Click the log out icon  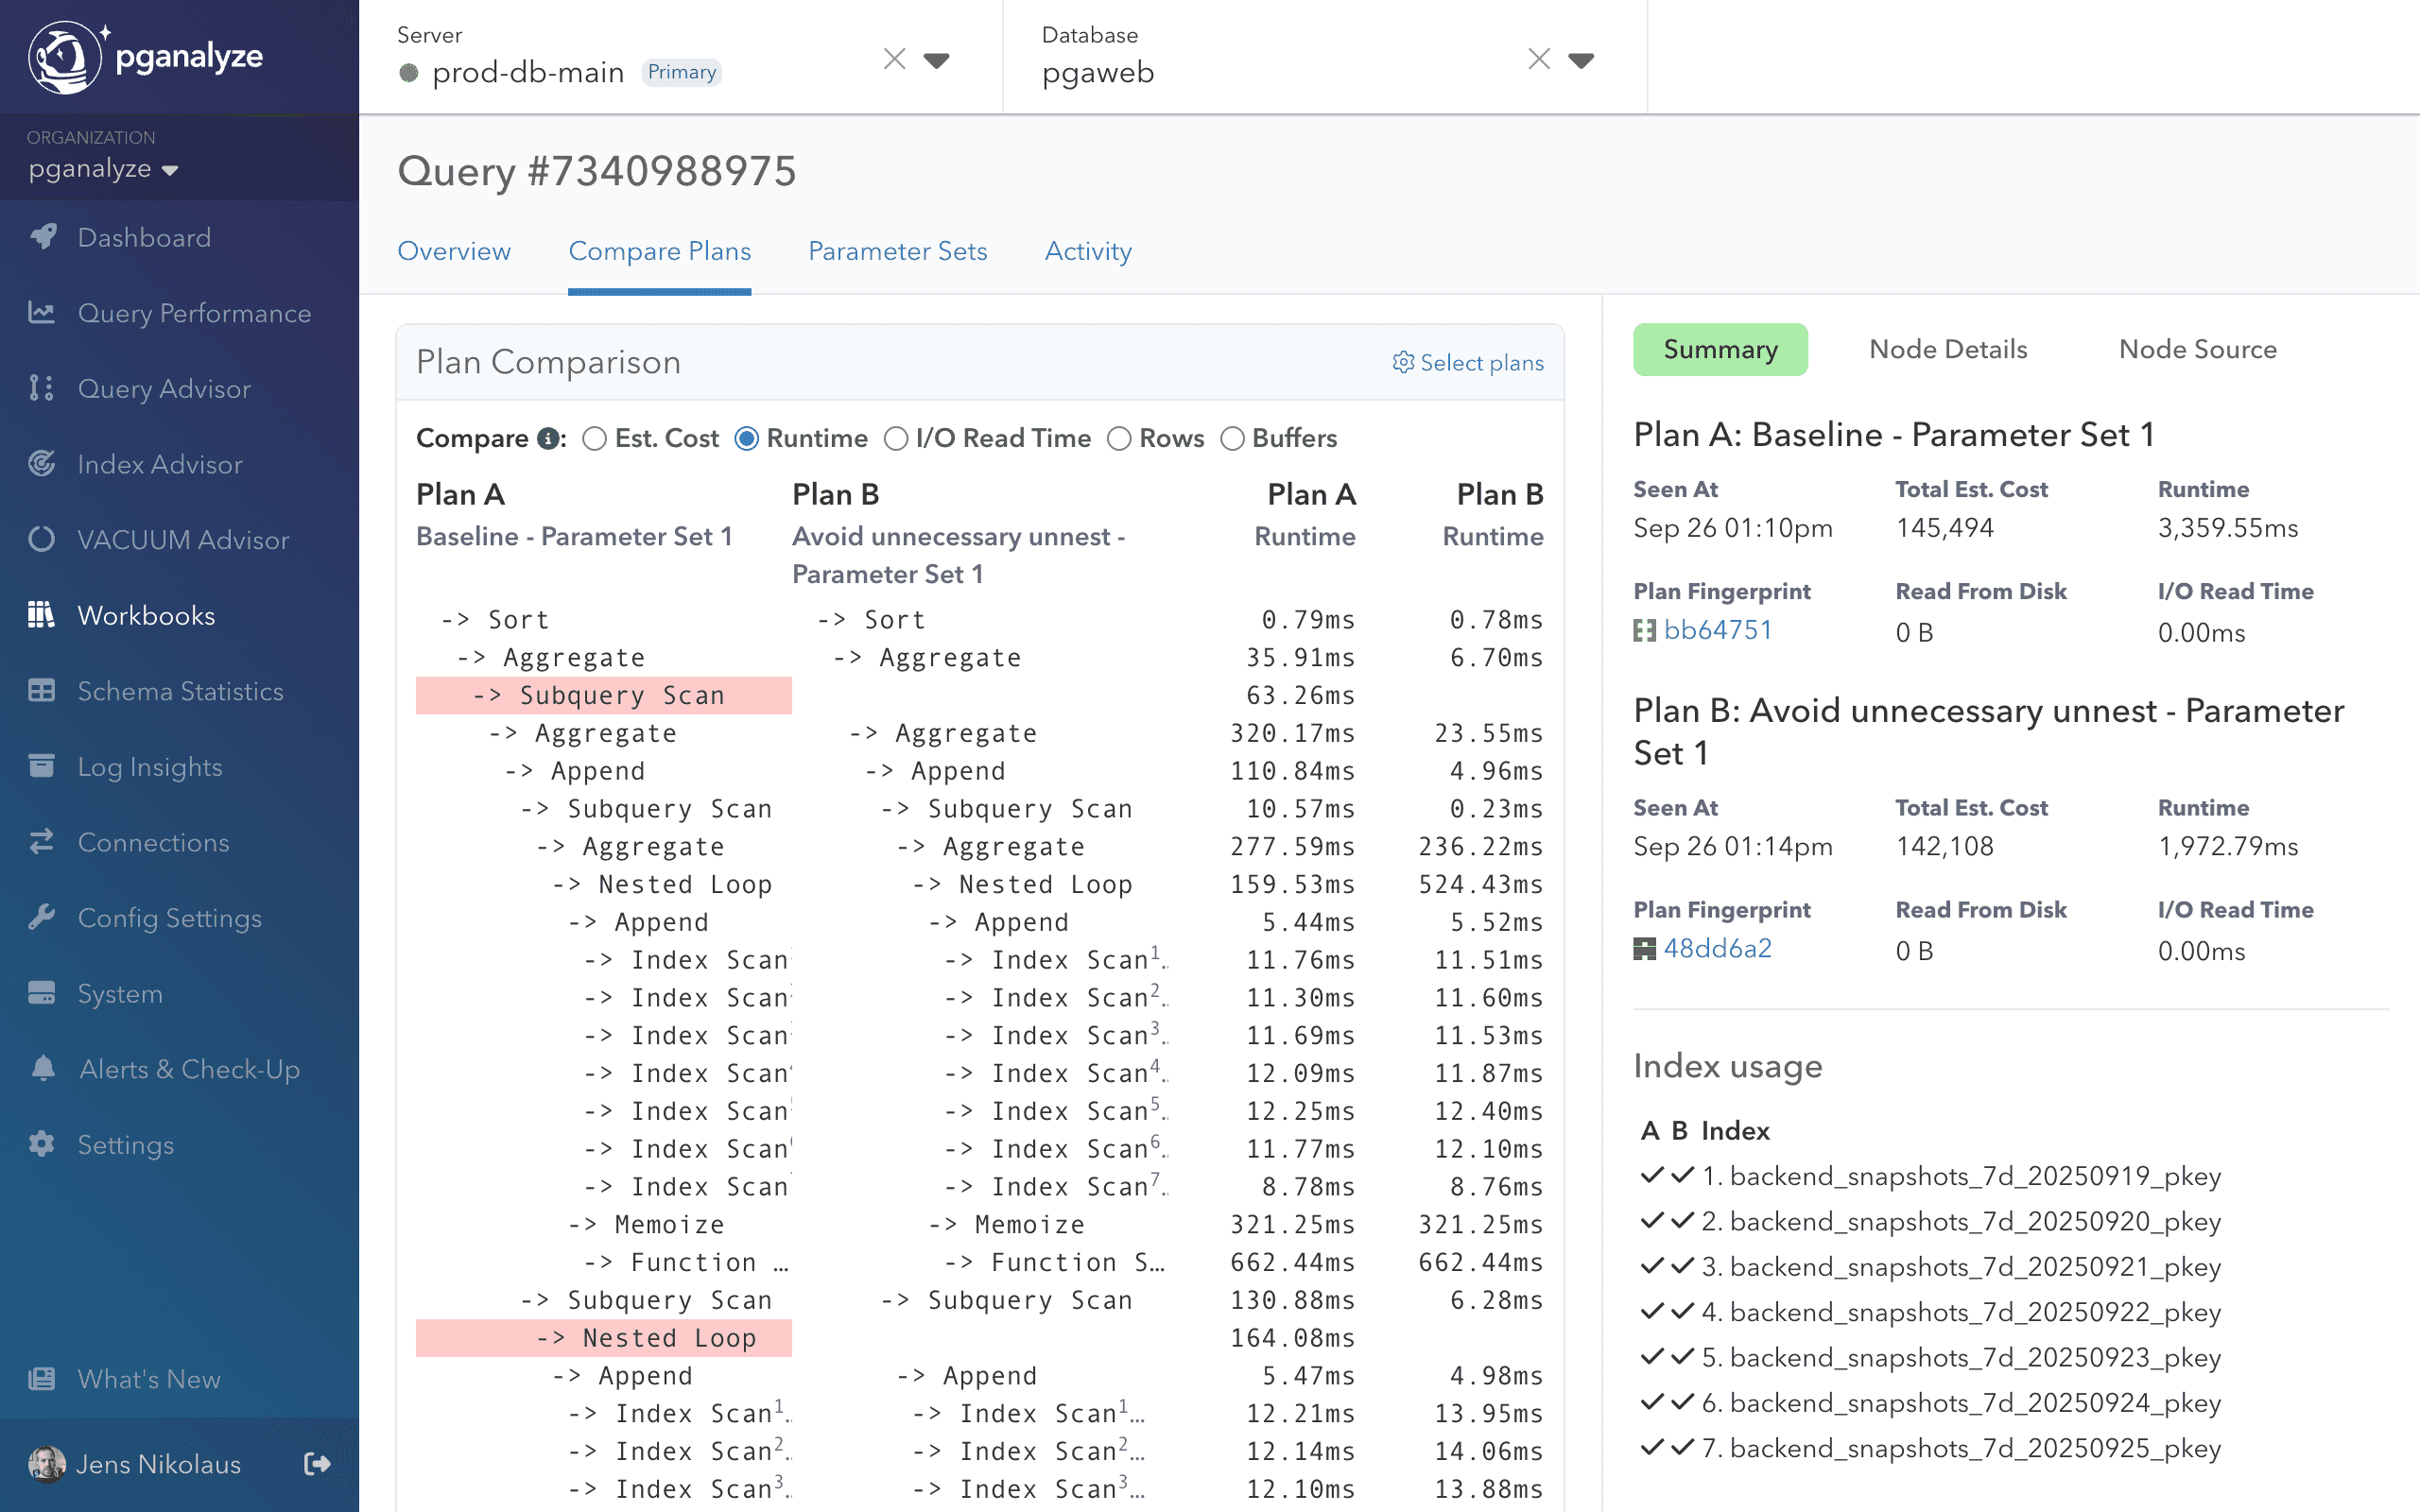coord(317,1464)
